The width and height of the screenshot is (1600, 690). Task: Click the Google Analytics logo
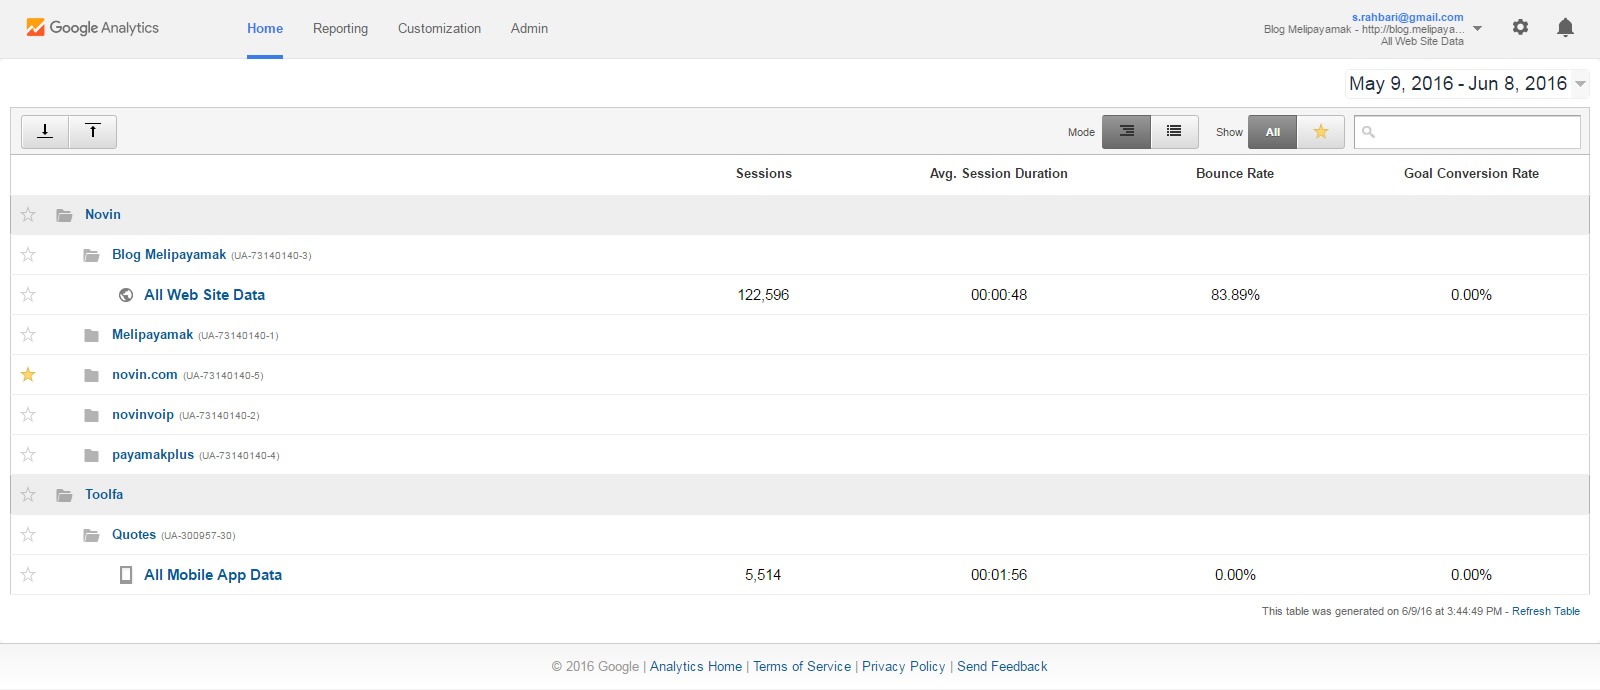[x=92, y=28]
